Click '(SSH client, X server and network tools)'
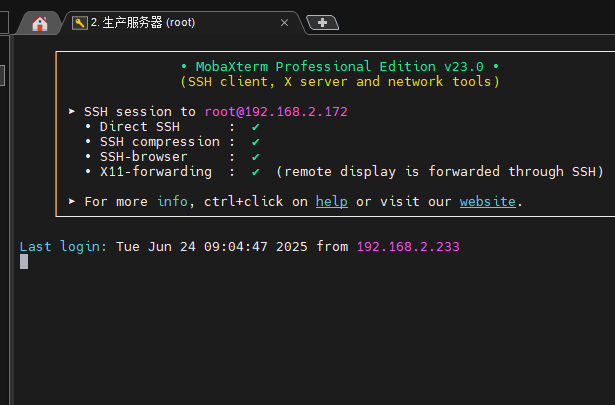Screen dimensions: 615x405 tap(340, 82)
